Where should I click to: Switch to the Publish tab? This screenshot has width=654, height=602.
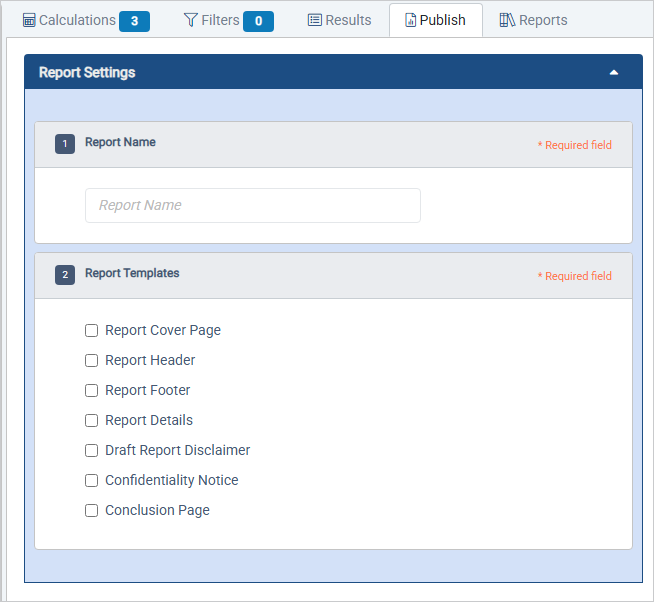(x=435, y=21)
